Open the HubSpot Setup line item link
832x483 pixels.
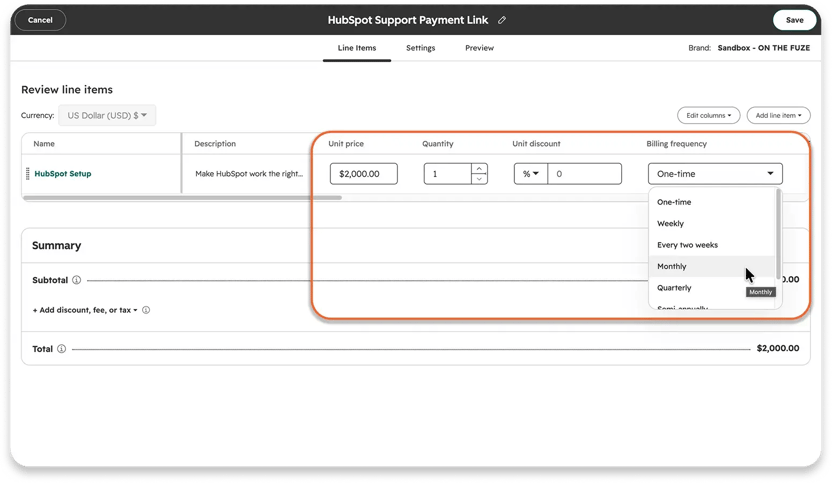click(63, 174)
